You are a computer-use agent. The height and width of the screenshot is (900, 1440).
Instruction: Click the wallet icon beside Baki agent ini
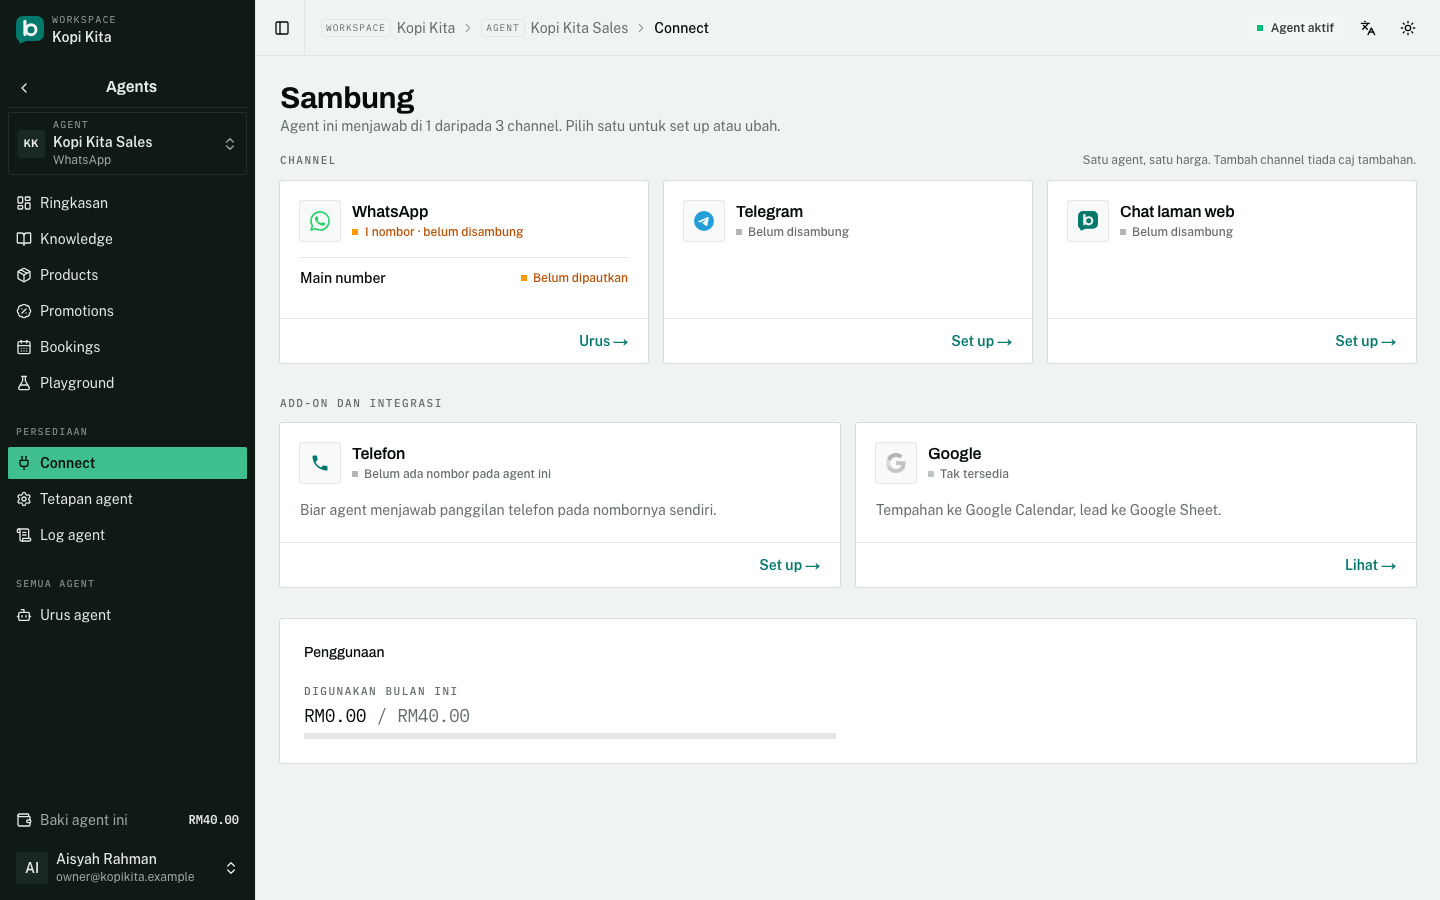tap(24, 820)
